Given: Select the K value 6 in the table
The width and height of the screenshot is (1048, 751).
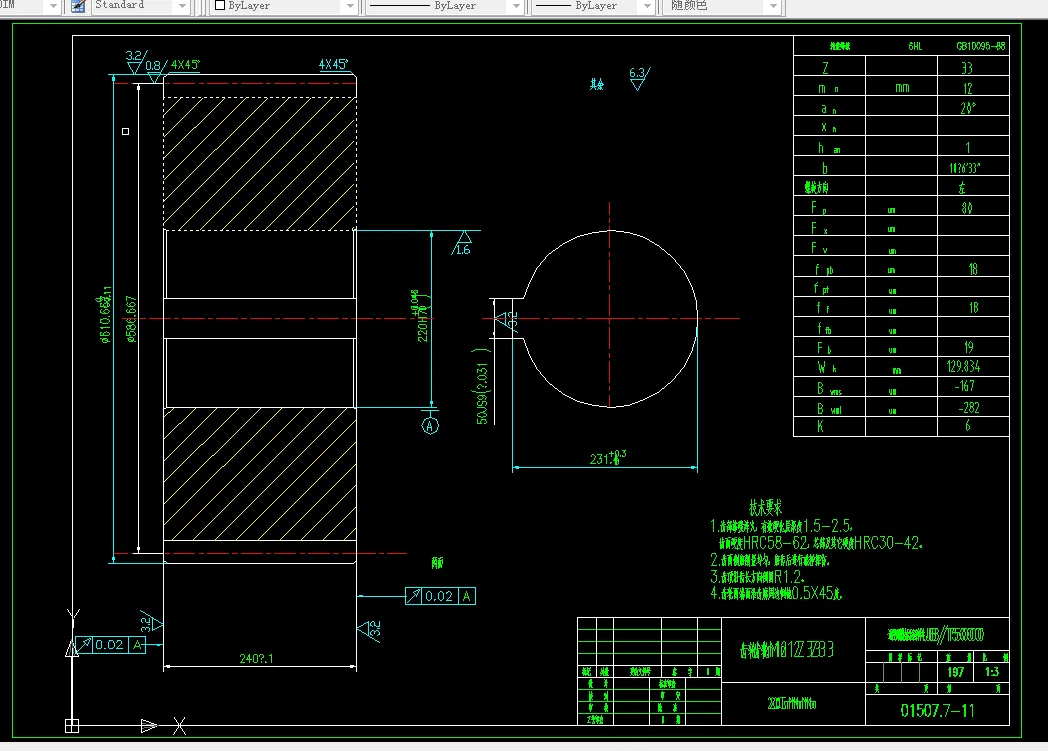Looking at the screenshot, I should click(967, 426).
